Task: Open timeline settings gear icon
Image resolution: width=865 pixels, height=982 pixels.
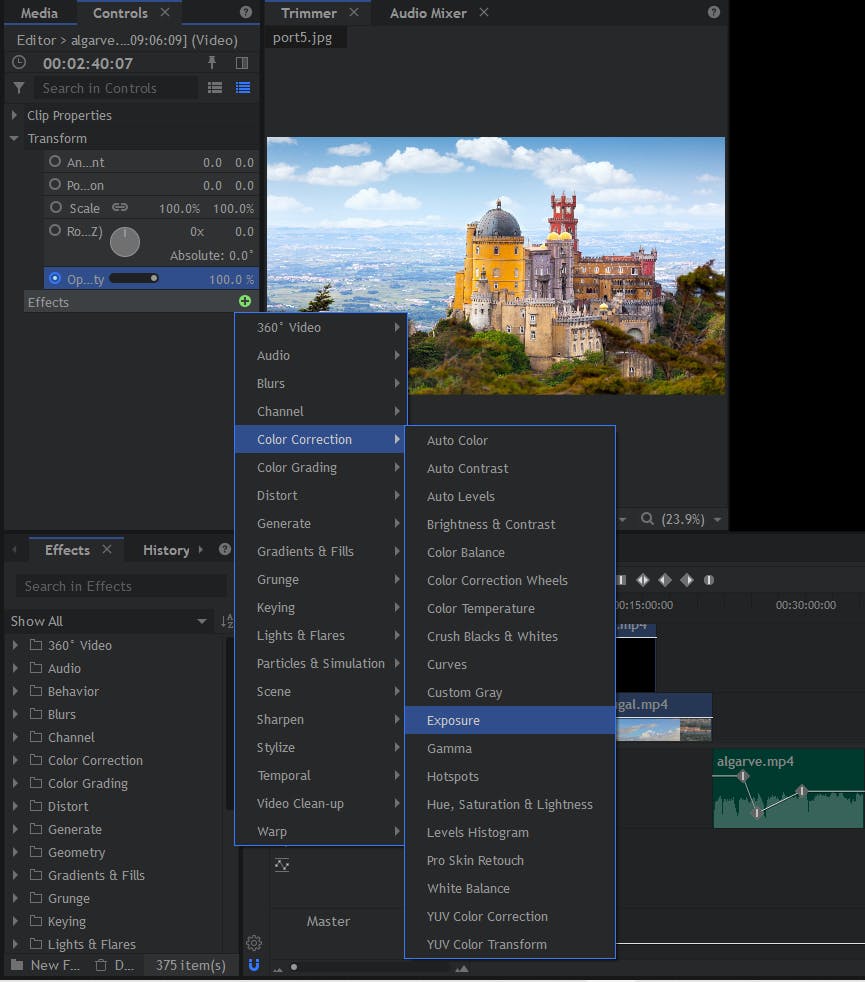Action: pyautogui.click(x=254, y=942)
